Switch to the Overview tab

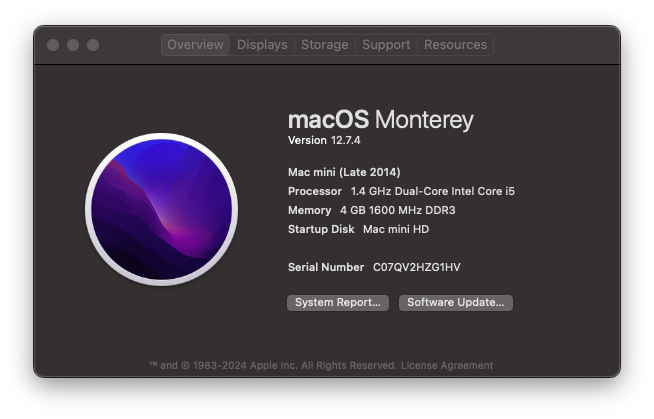(195, 45)
